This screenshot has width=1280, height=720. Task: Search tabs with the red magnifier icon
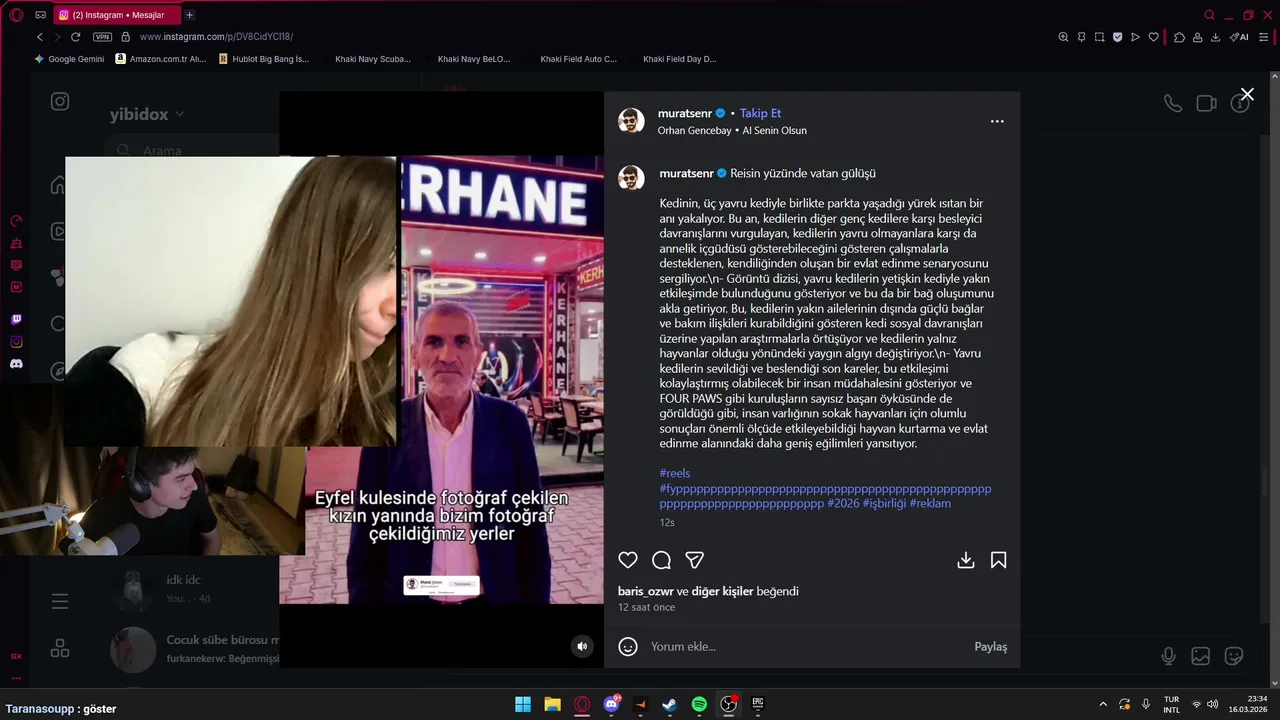1209,15
